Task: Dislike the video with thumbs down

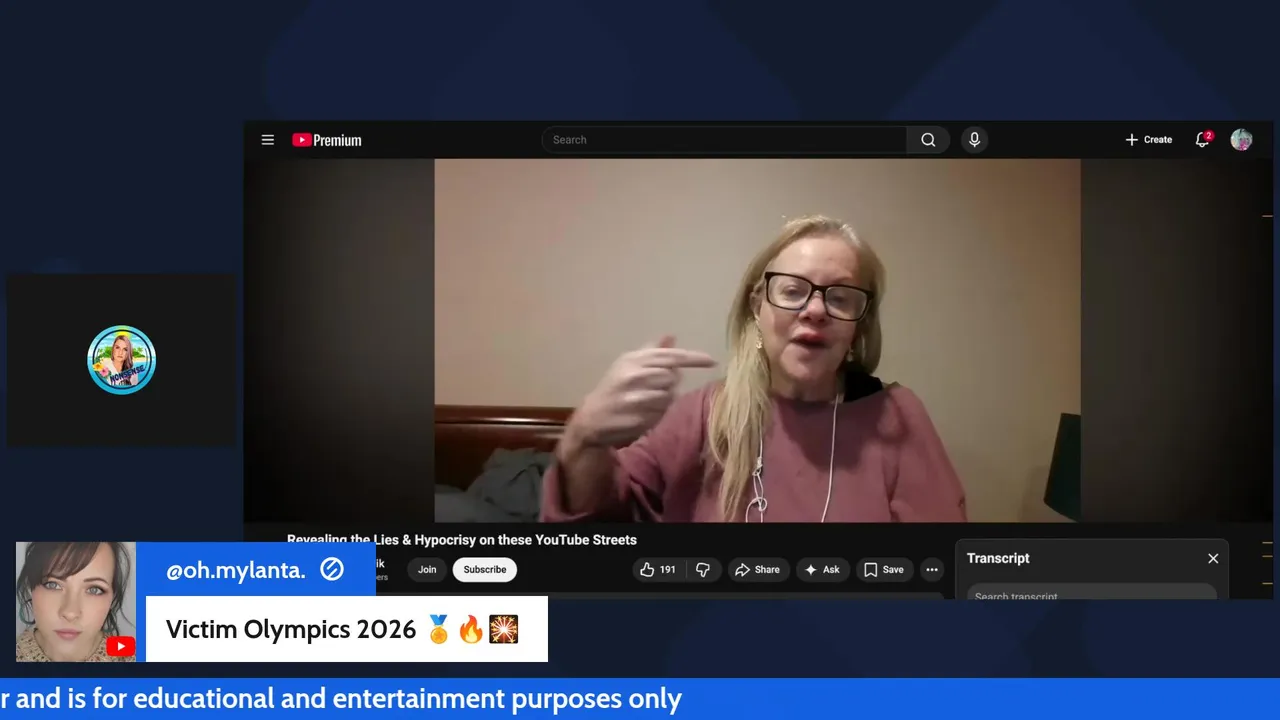Action: tap(703, 570)
